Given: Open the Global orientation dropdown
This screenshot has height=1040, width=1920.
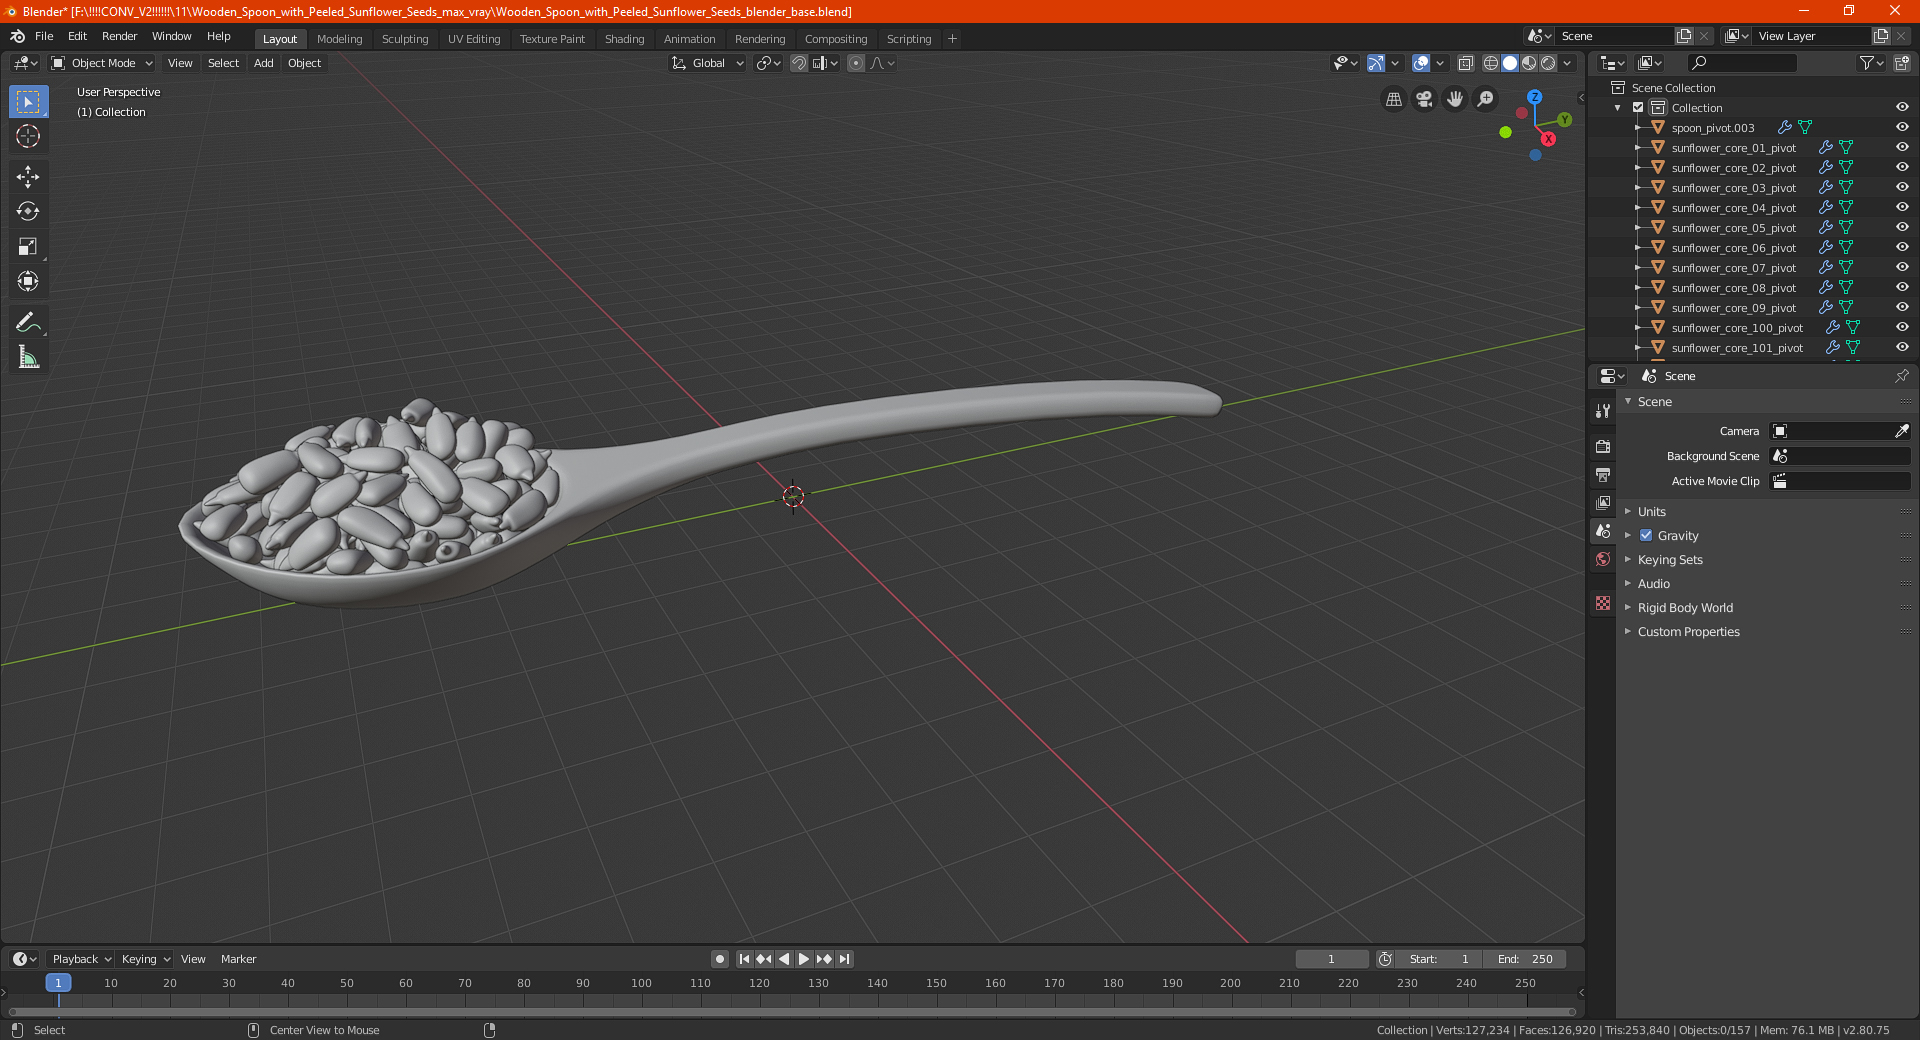Looking at the screenshot, I should click(x=707, y=63).
